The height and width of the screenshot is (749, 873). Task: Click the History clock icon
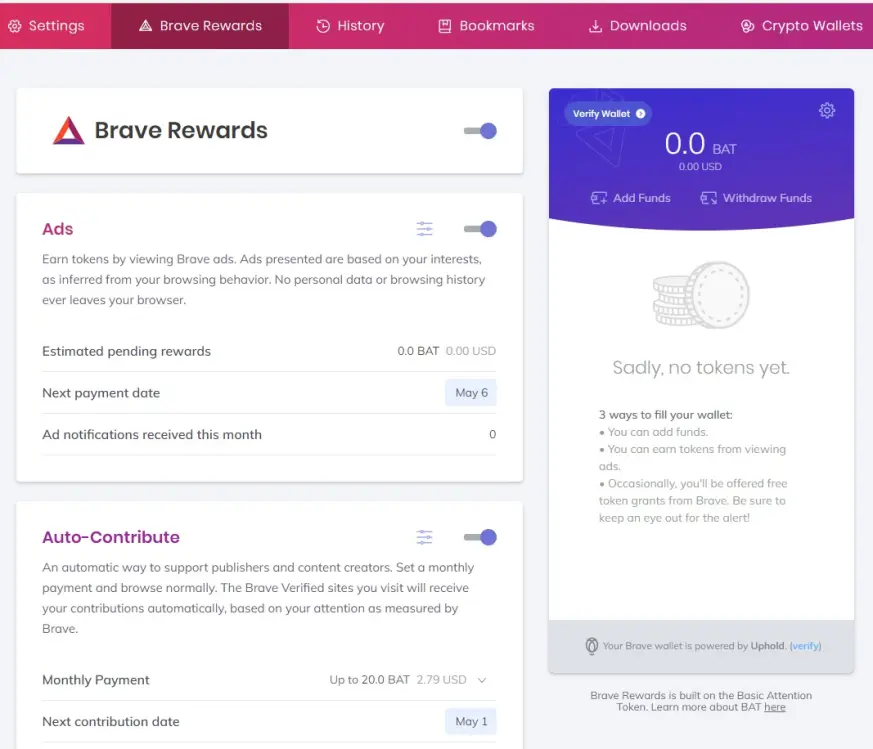click(323, 26)
